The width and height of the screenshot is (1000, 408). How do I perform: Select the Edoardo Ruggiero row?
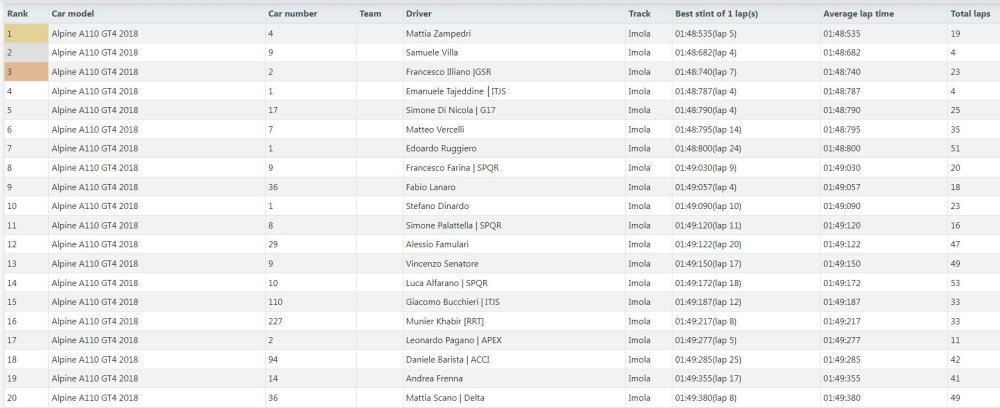click(502, 149)
